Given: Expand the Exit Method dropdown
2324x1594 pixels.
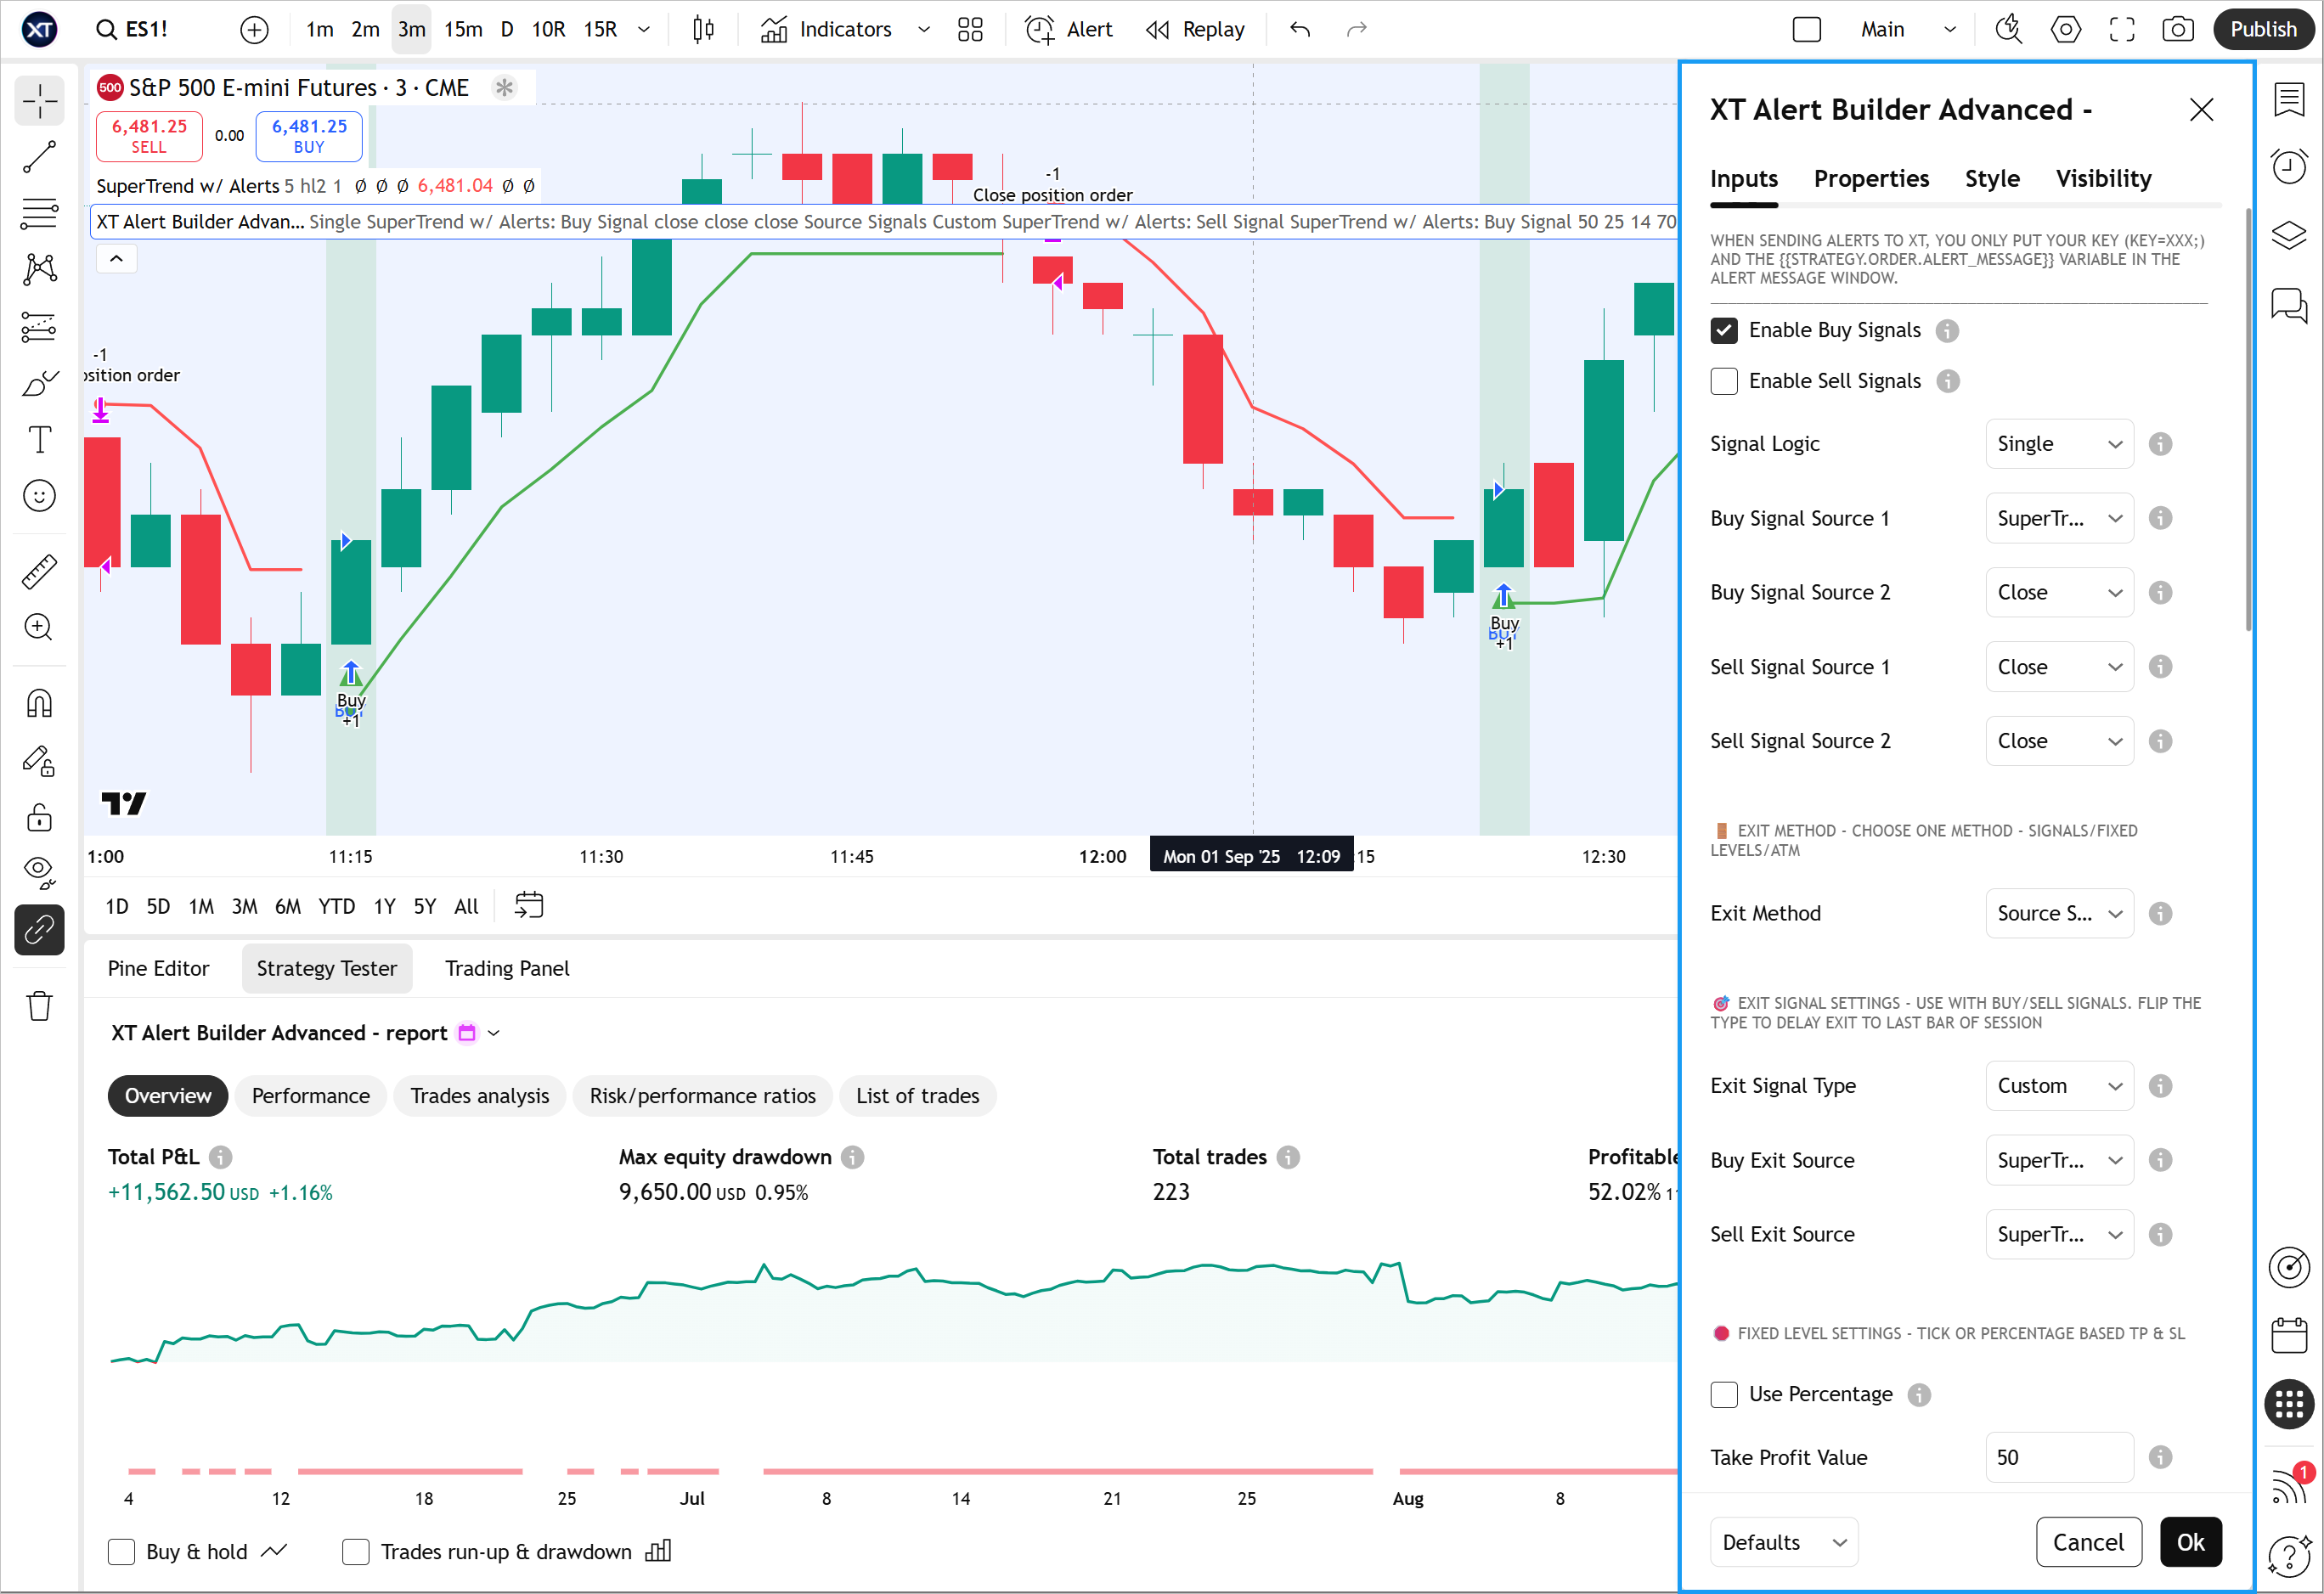Looking at the screenshot, I should 2059,913.
